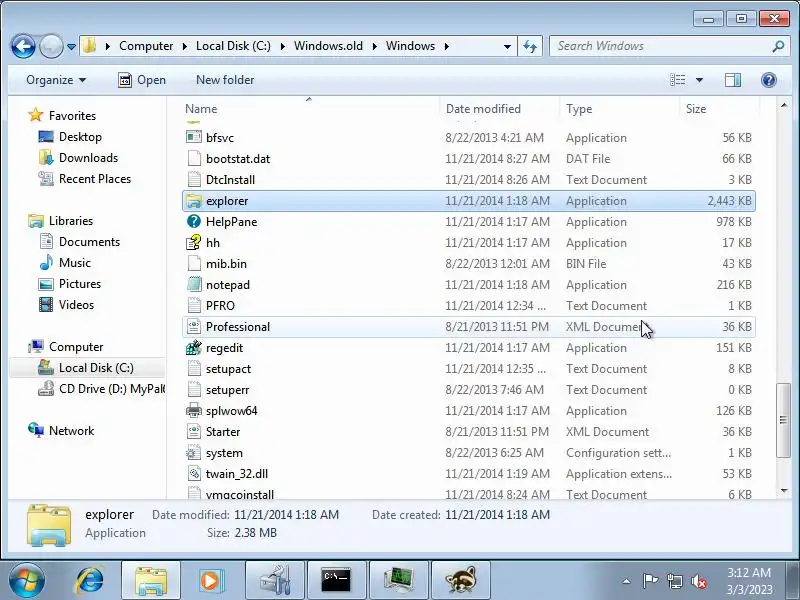This screenshot has height=600, width=800.
Task: Open the Pictures library
Action: pyautogui.click(x=80, y=284)
